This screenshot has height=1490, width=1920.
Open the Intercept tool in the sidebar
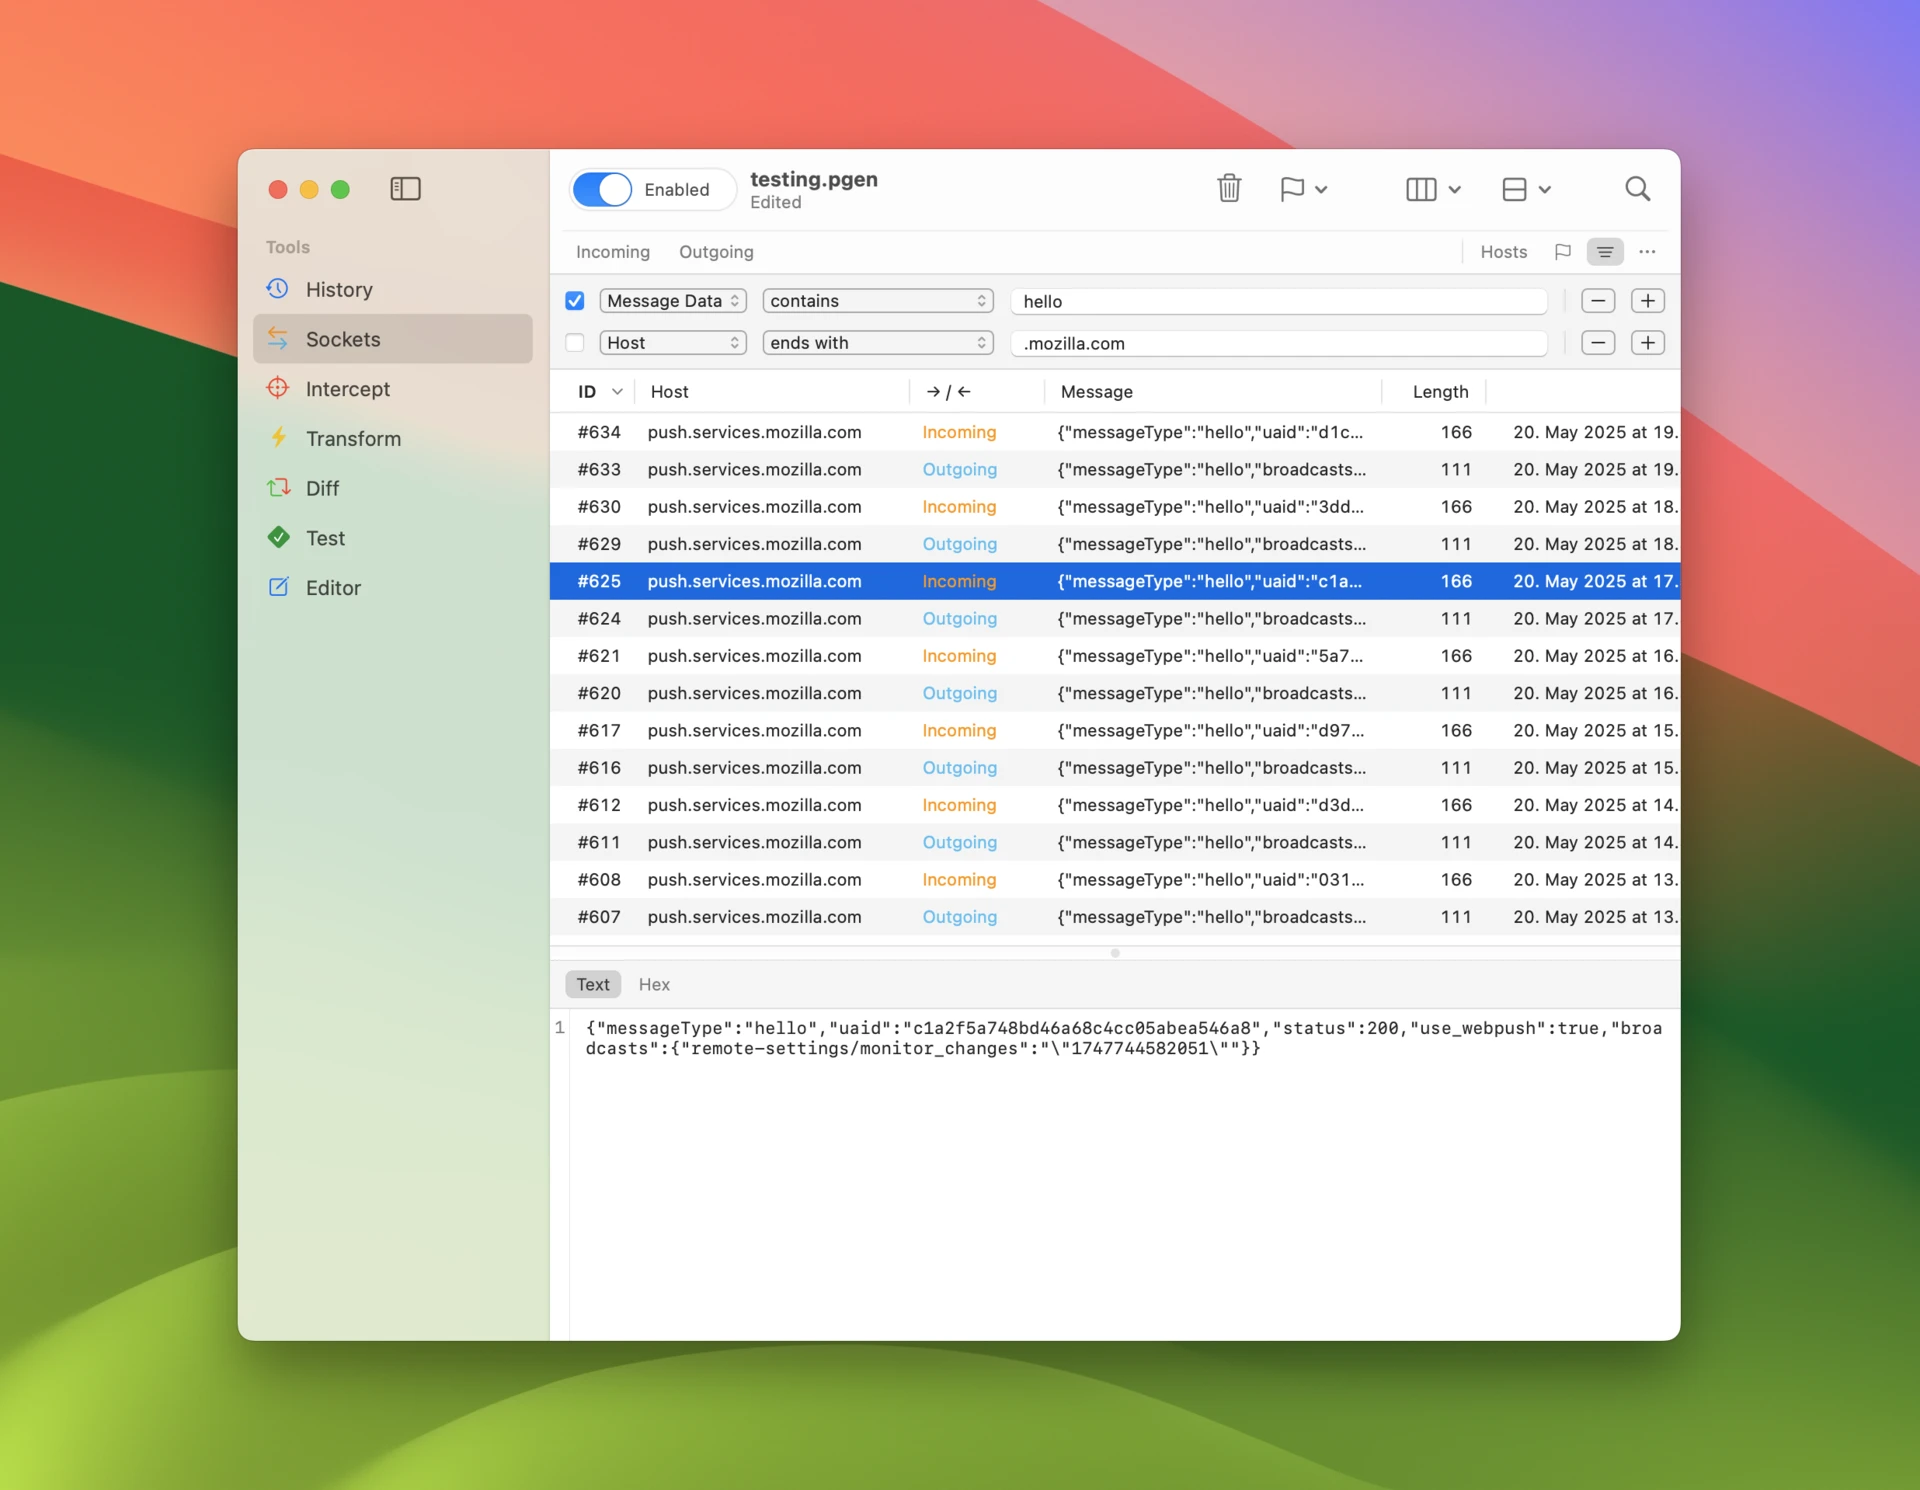(x=347, y=389)
